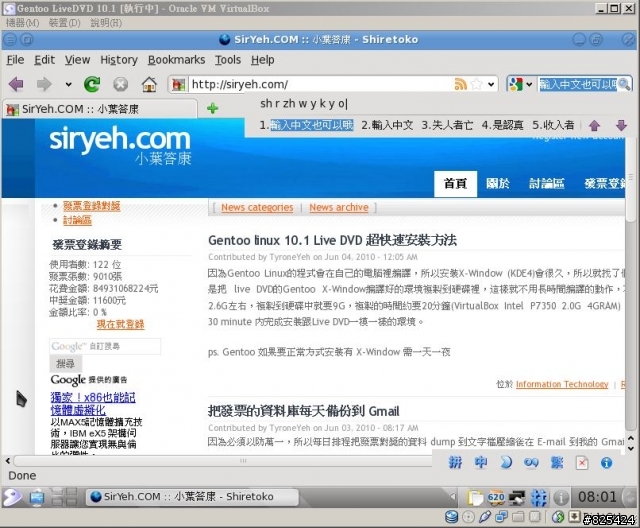The width and height of the screenshot is (640, 528).
Task: Click the IME panel red X icon
Action: (x=582, y=463)
